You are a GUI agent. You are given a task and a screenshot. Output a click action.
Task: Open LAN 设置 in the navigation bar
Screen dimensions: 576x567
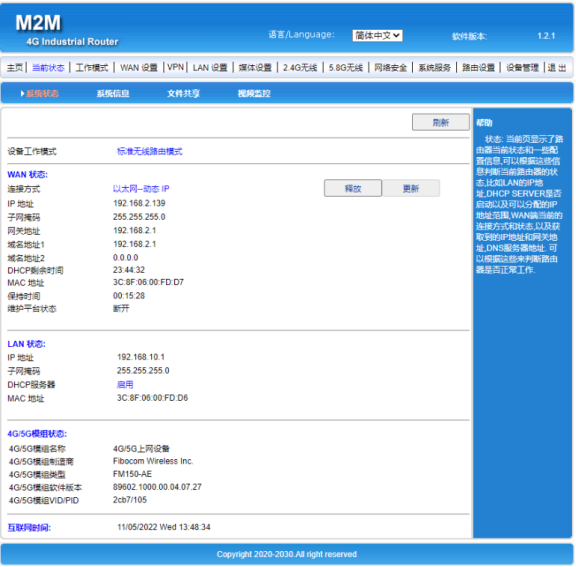210,68
